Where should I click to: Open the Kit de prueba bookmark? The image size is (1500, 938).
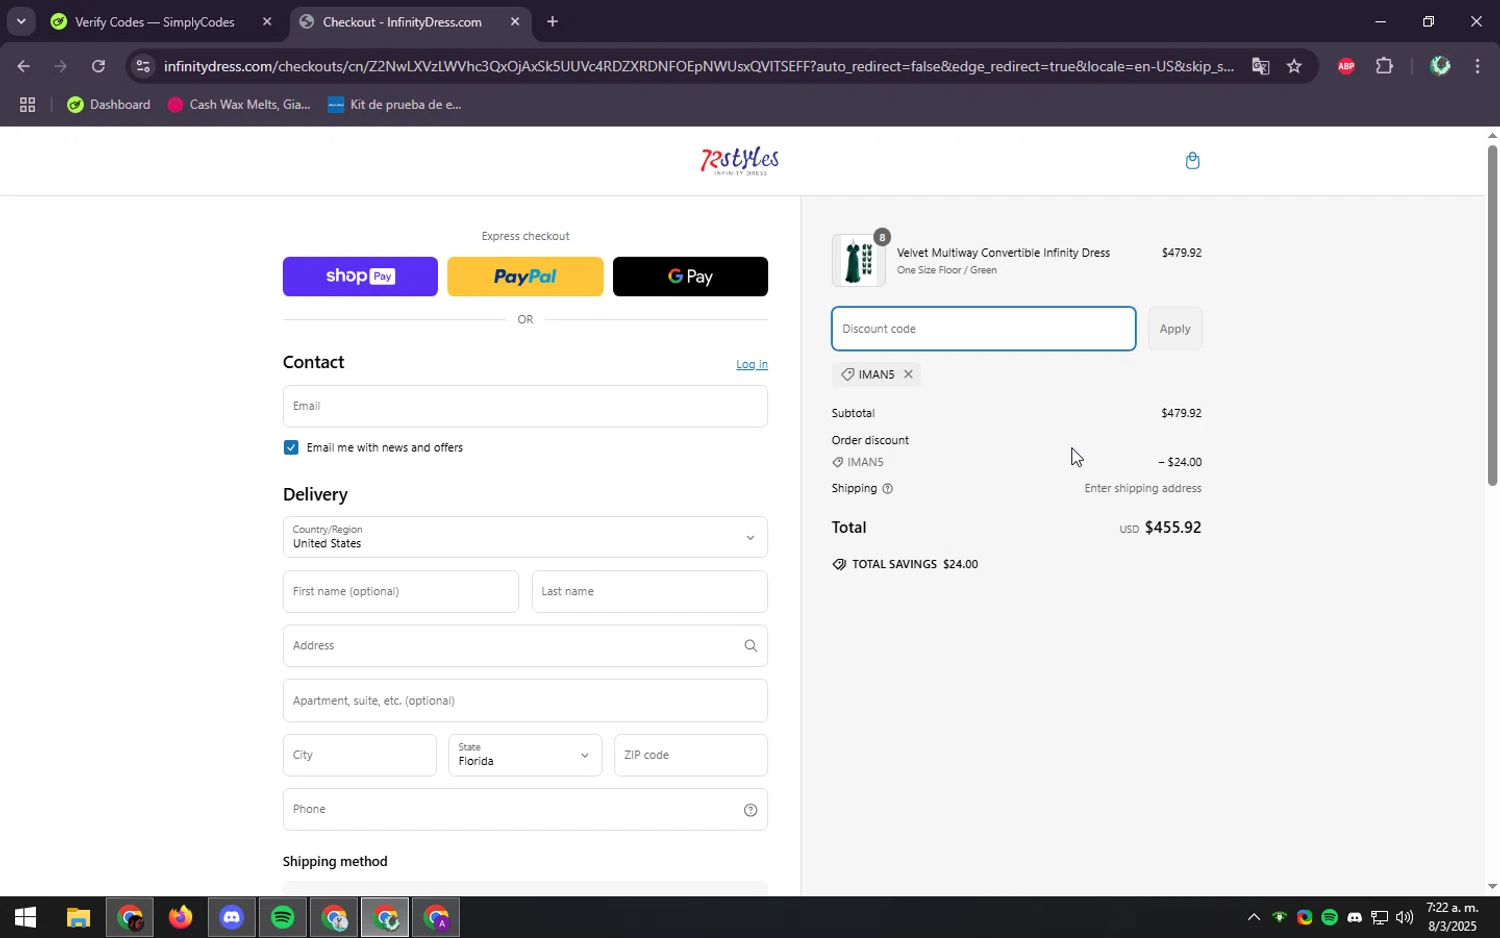pyautogui.click(x=395, y=104)
